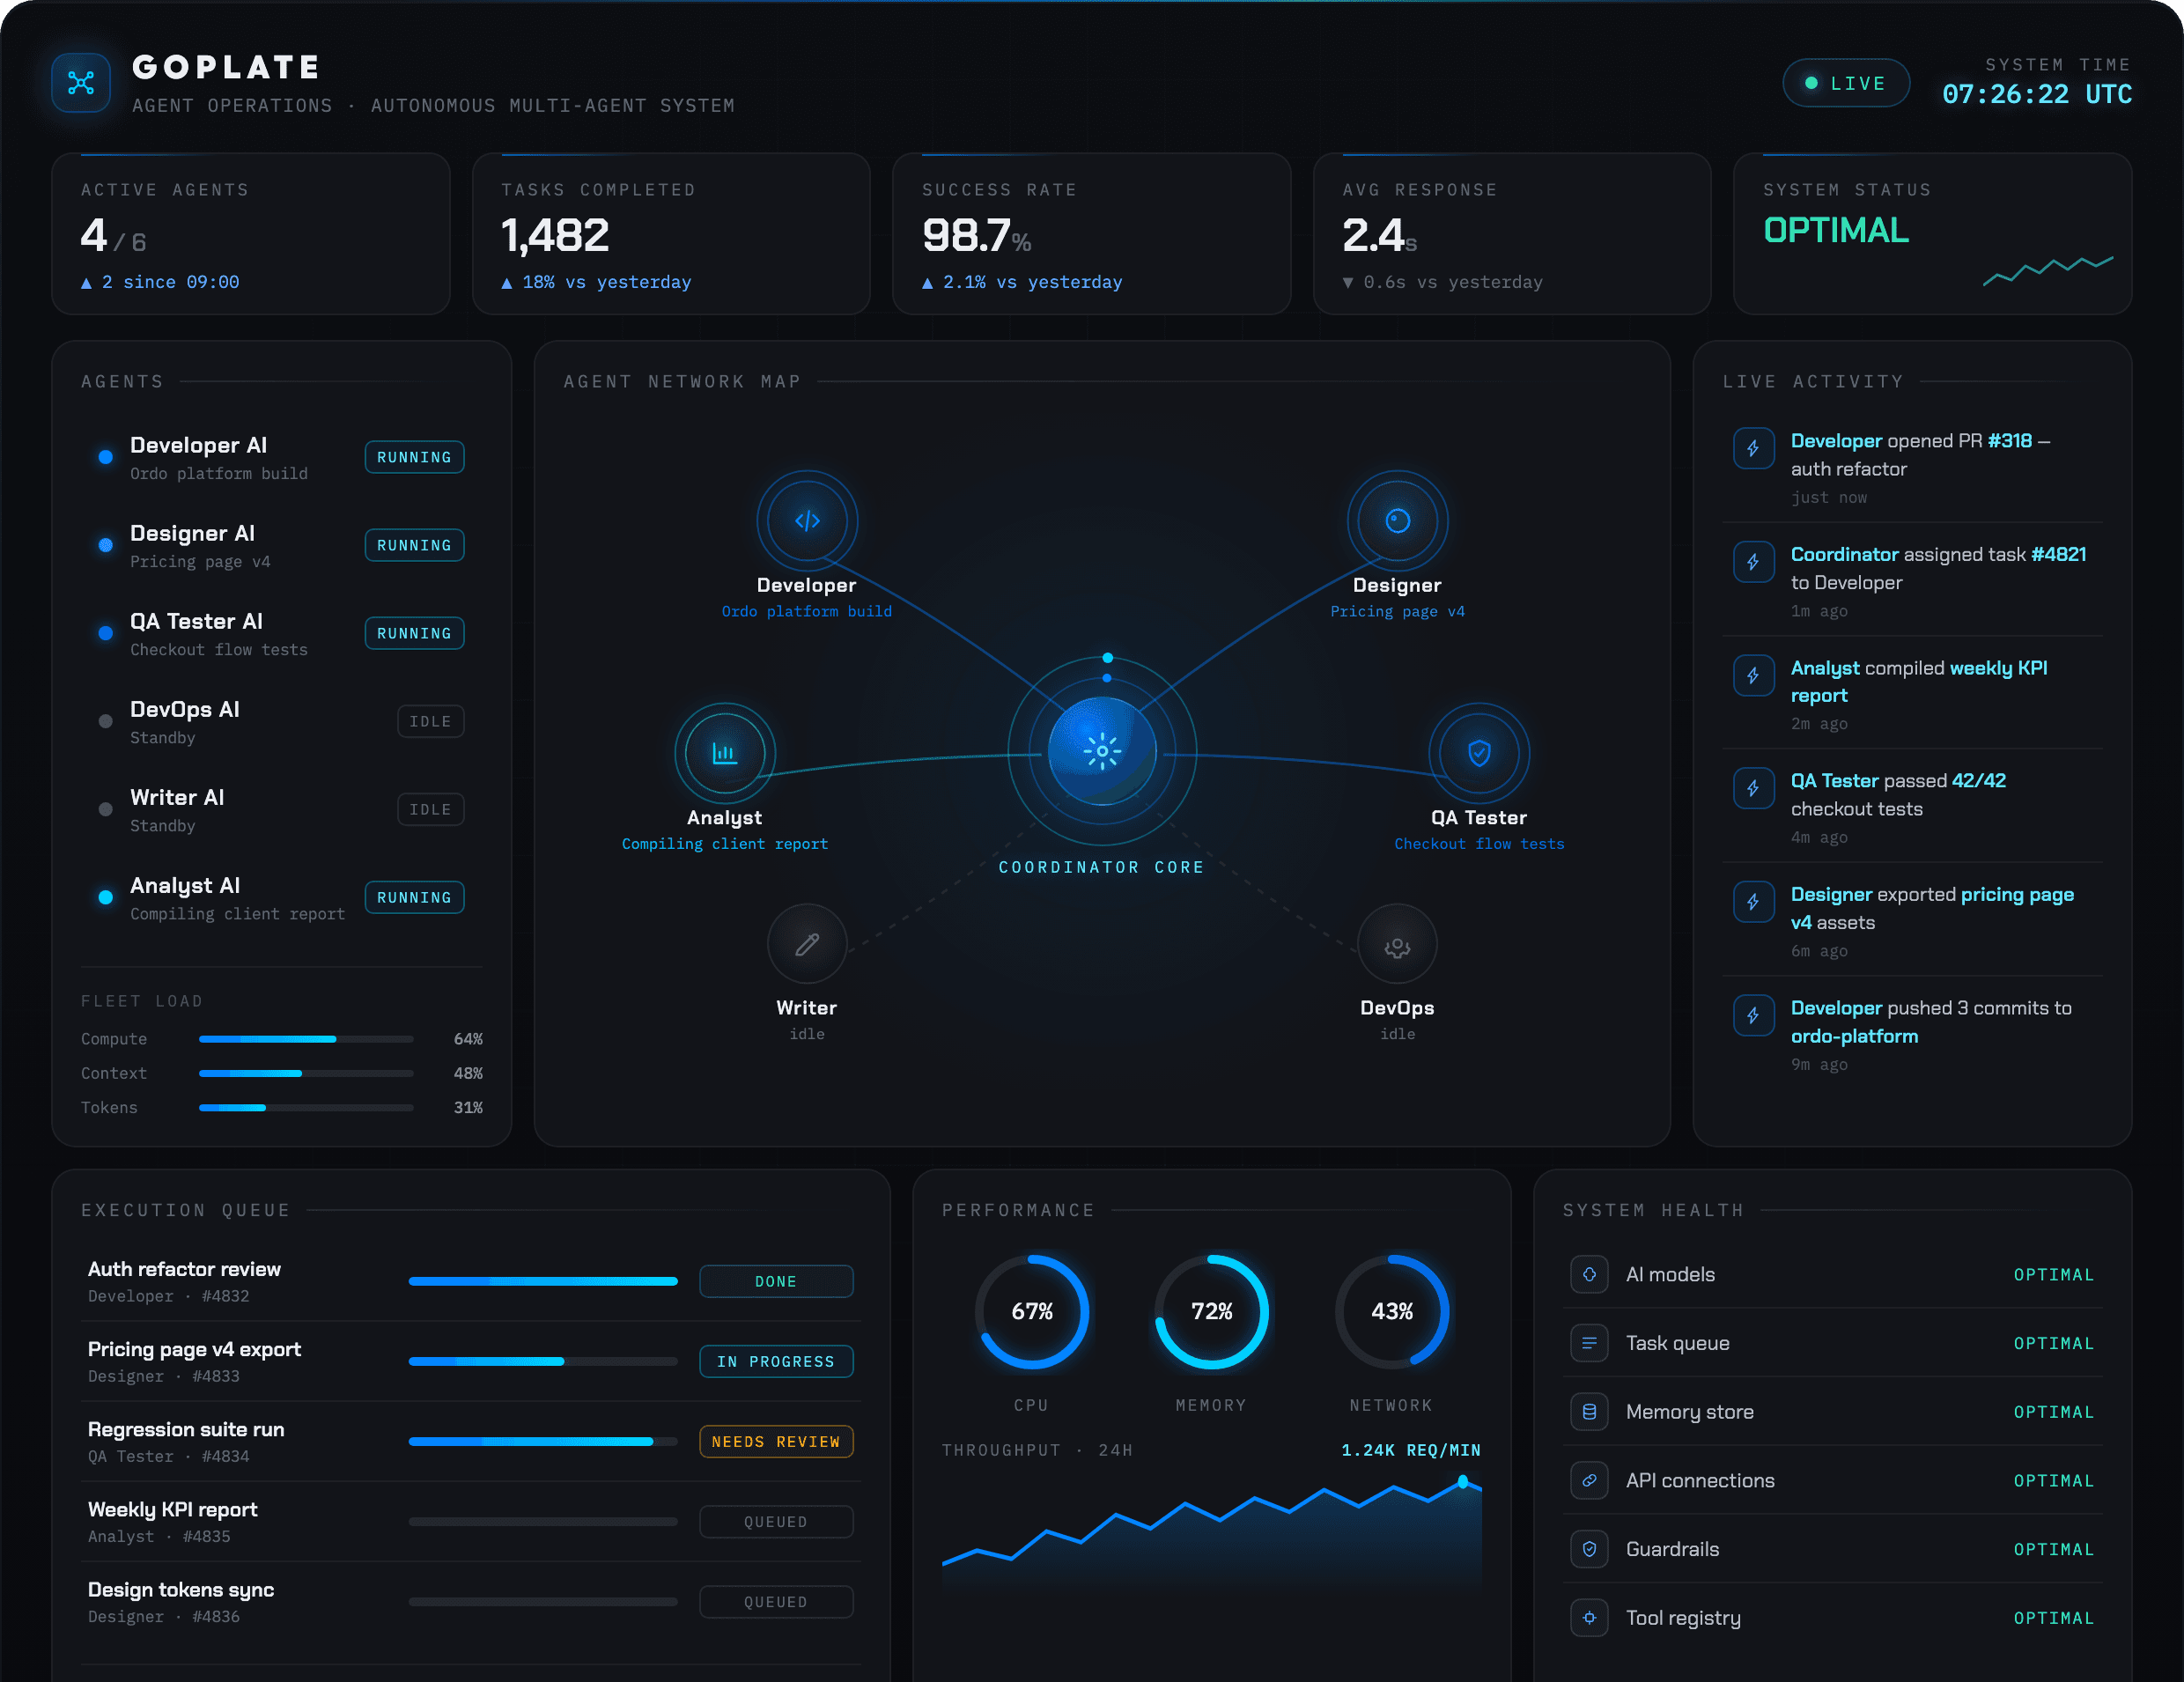
Task: Open the ordo-platform link in activity
Action: tap(1854, 1036)
